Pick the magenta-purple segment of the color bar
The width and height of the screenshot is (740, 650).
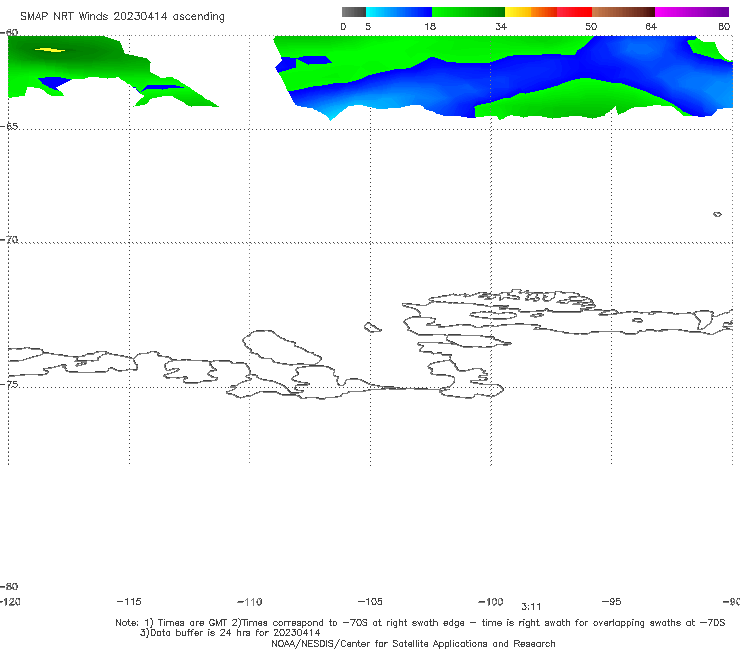coord(692,12)
